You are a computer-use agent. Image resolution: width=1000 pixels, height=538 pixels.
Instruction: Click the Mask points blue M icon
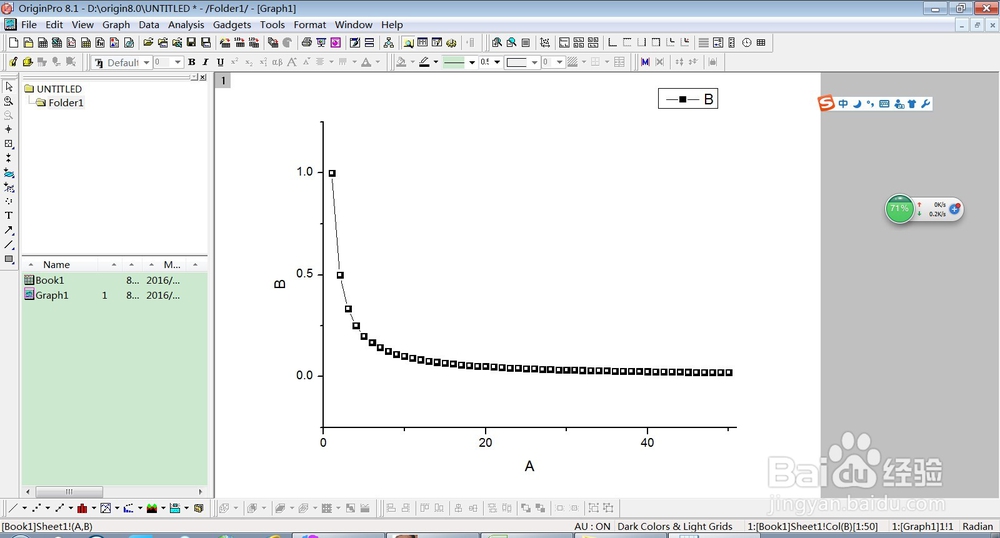(x=645, y=62)
